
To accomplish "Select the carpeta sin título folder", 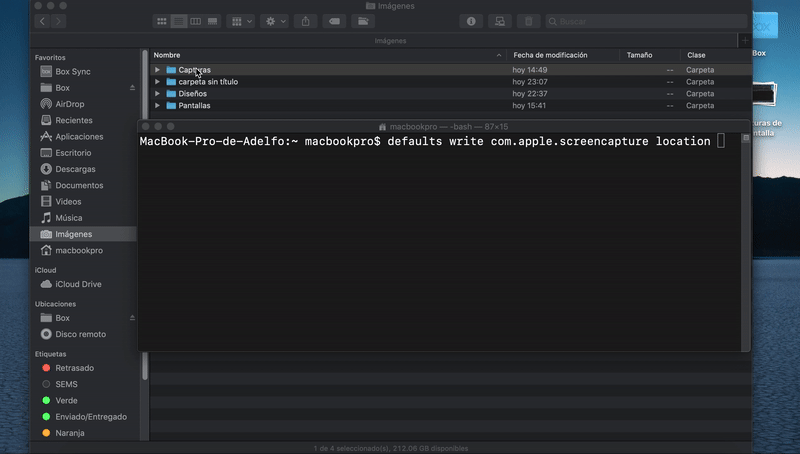I will (451, 82).
